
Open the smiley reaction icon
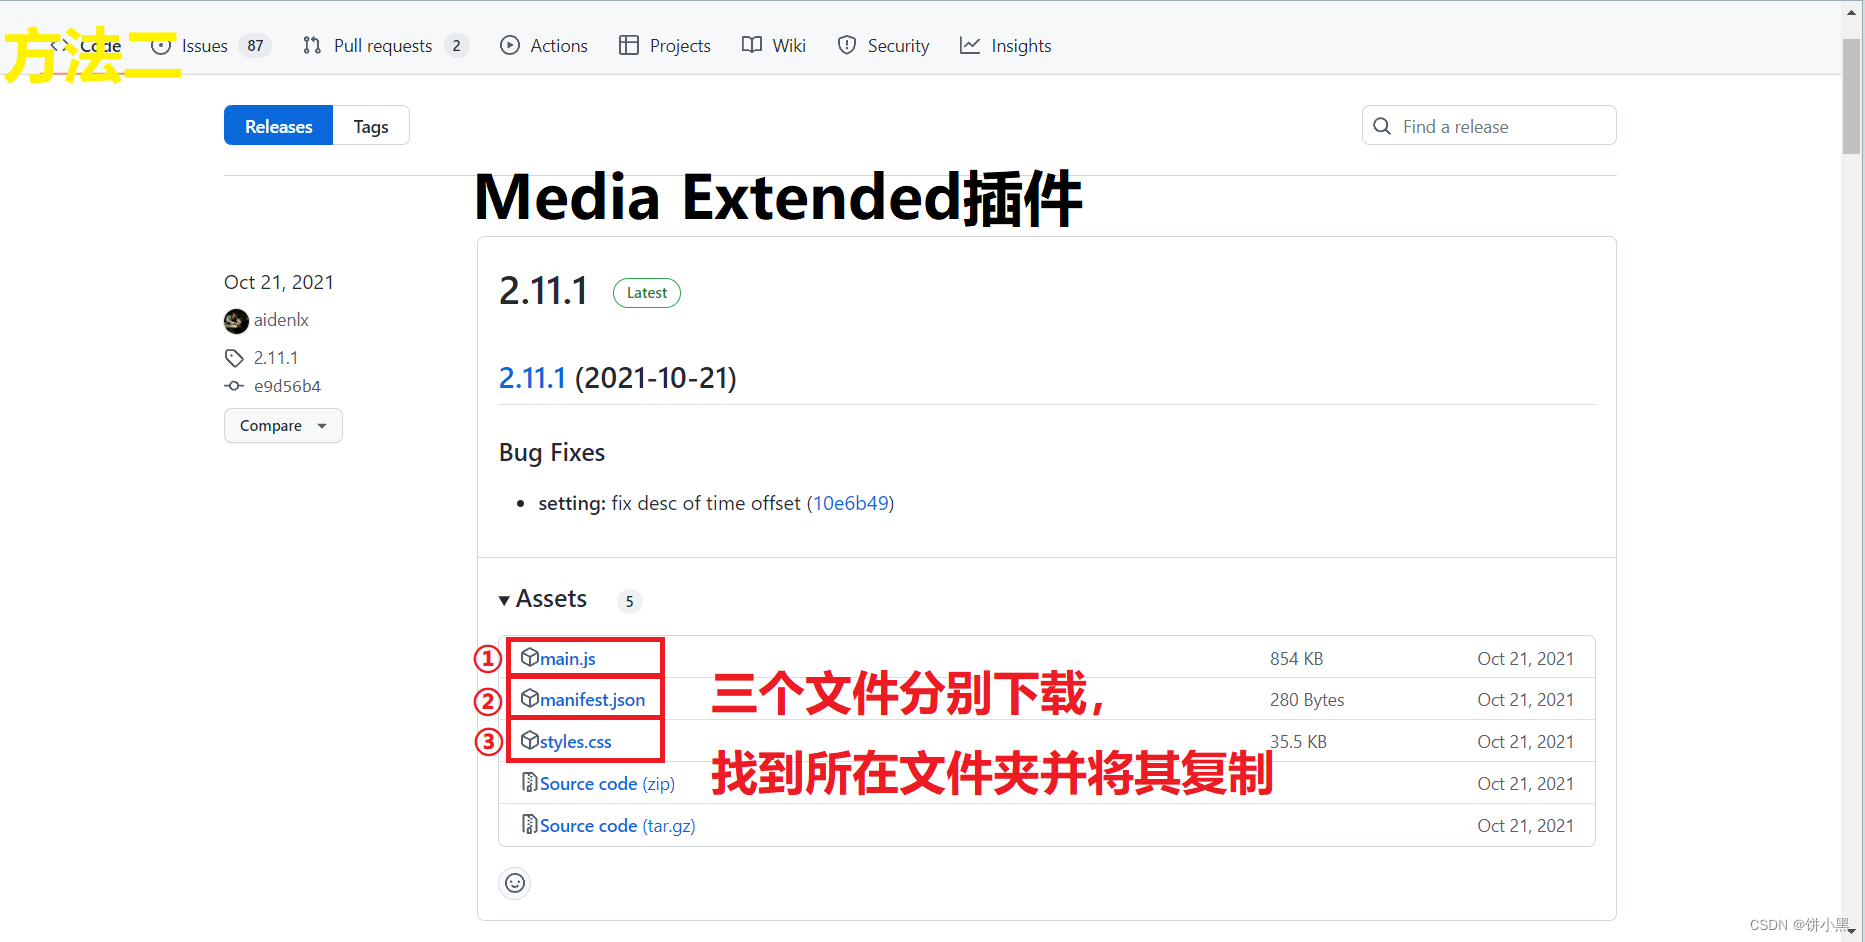click(x=514, y=883)
